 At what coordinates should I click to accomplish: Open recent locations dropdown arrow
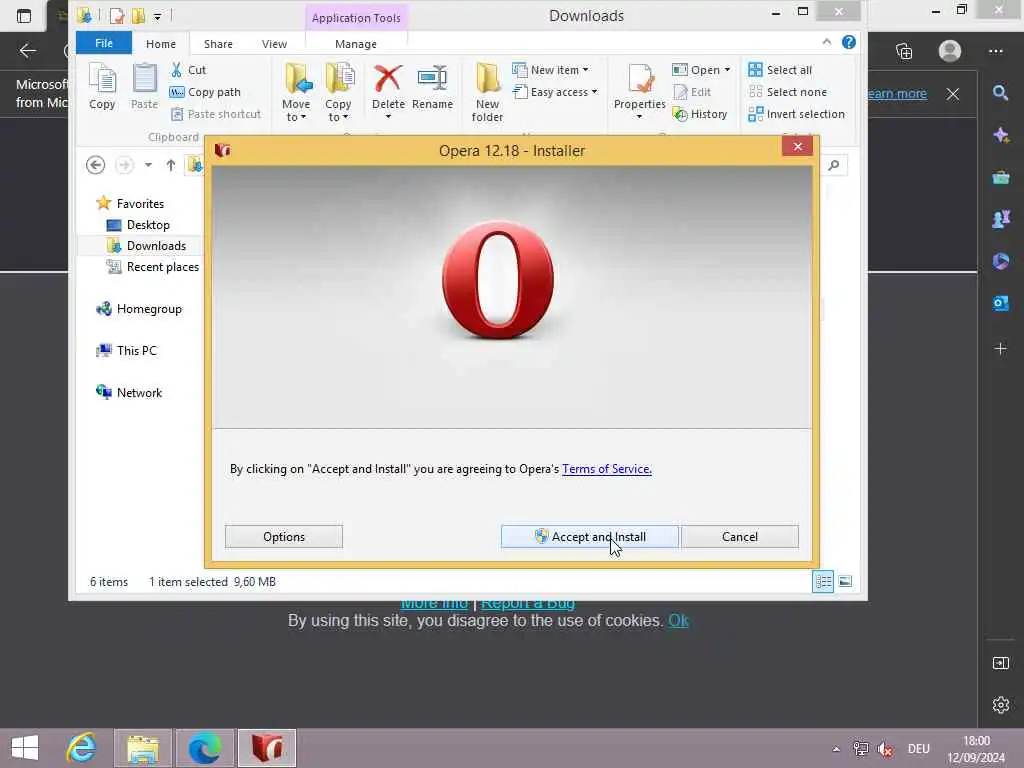[x=148, y=165]
